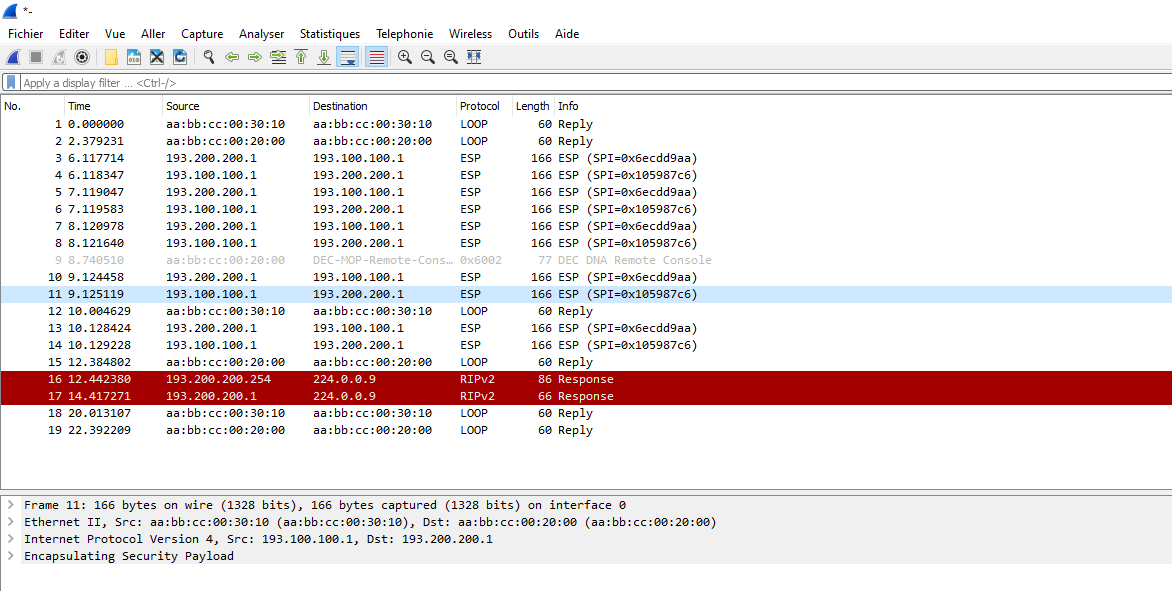
Task: Sort by the No. column header
Action: point(32,106)
